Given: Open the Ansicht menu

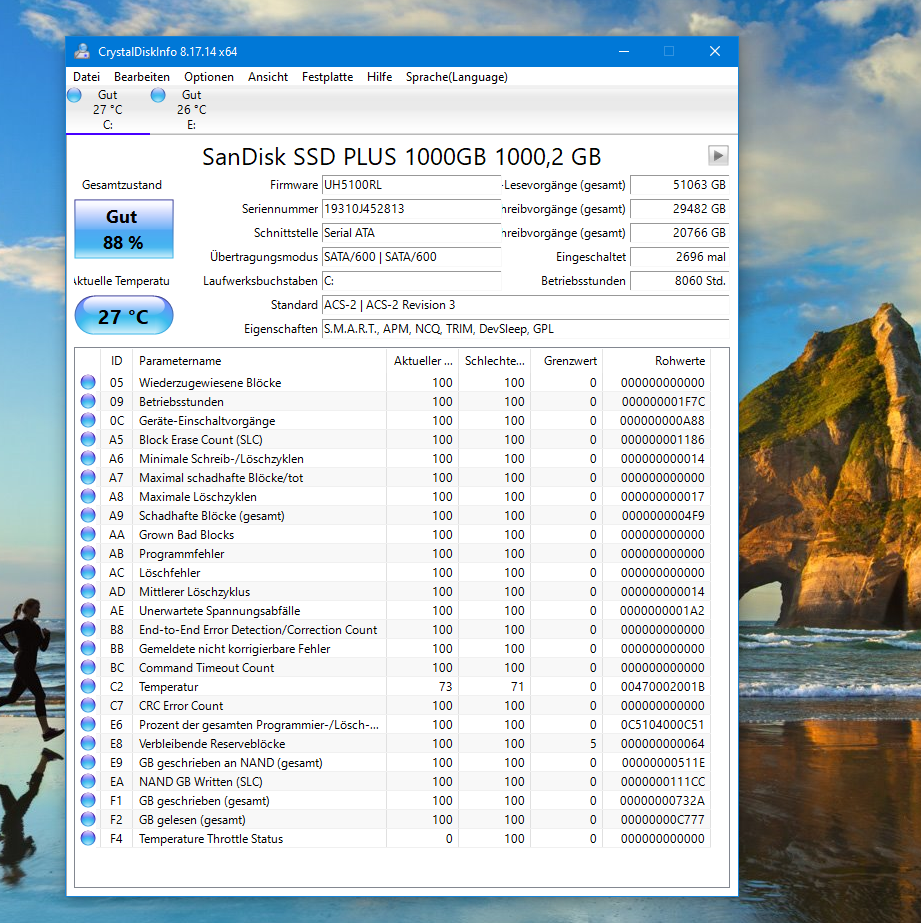Looking at the screenshot, I should [268, 77].
